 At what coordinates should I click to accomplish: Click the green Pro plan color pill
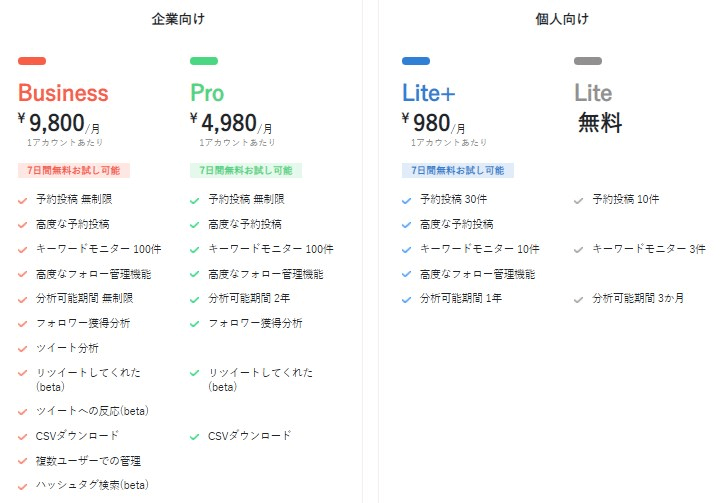pyautogui.click(x=204, y=61)
